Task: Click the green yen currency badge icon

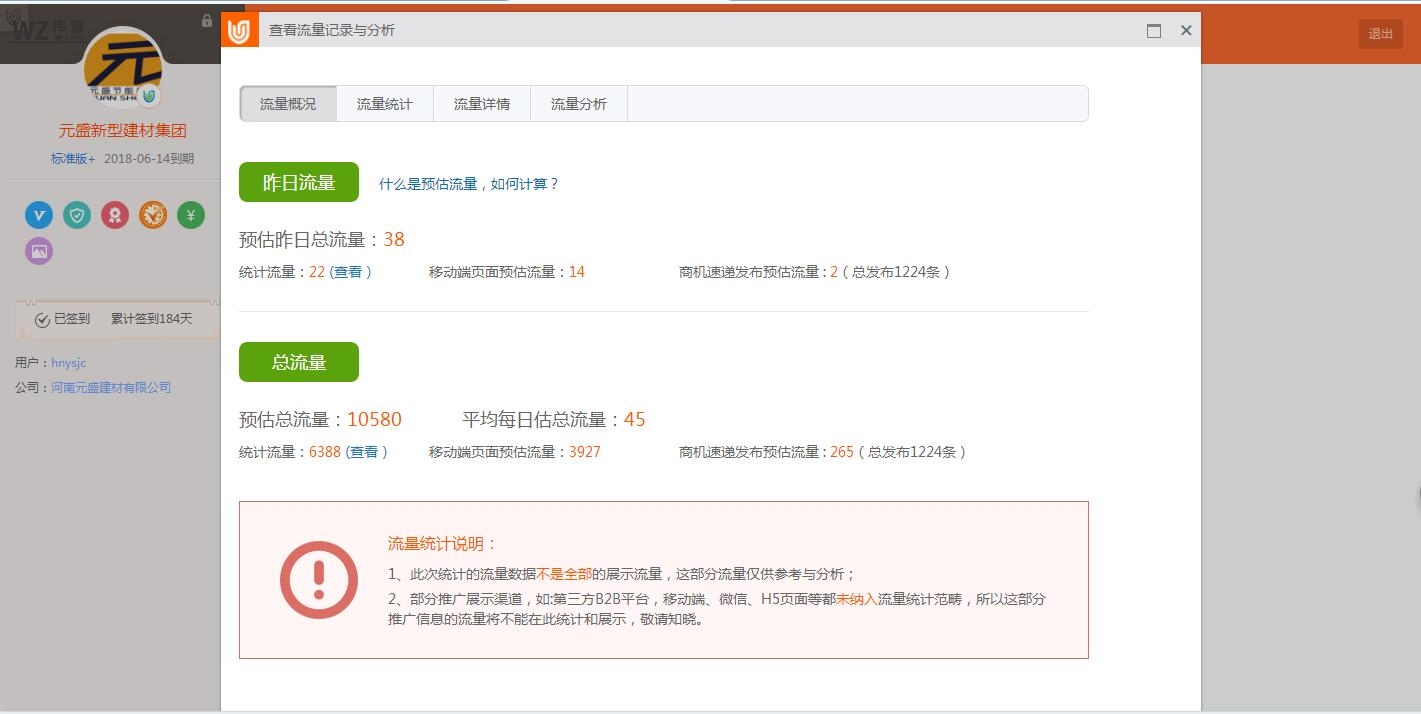Action: point(191,214)
